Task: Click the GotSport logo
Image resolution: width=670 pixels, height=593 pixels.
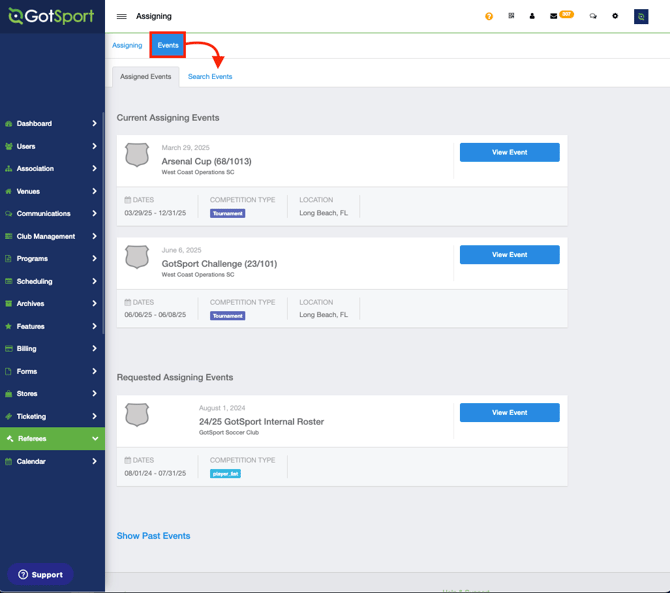Action: click(x=51, y=16)
